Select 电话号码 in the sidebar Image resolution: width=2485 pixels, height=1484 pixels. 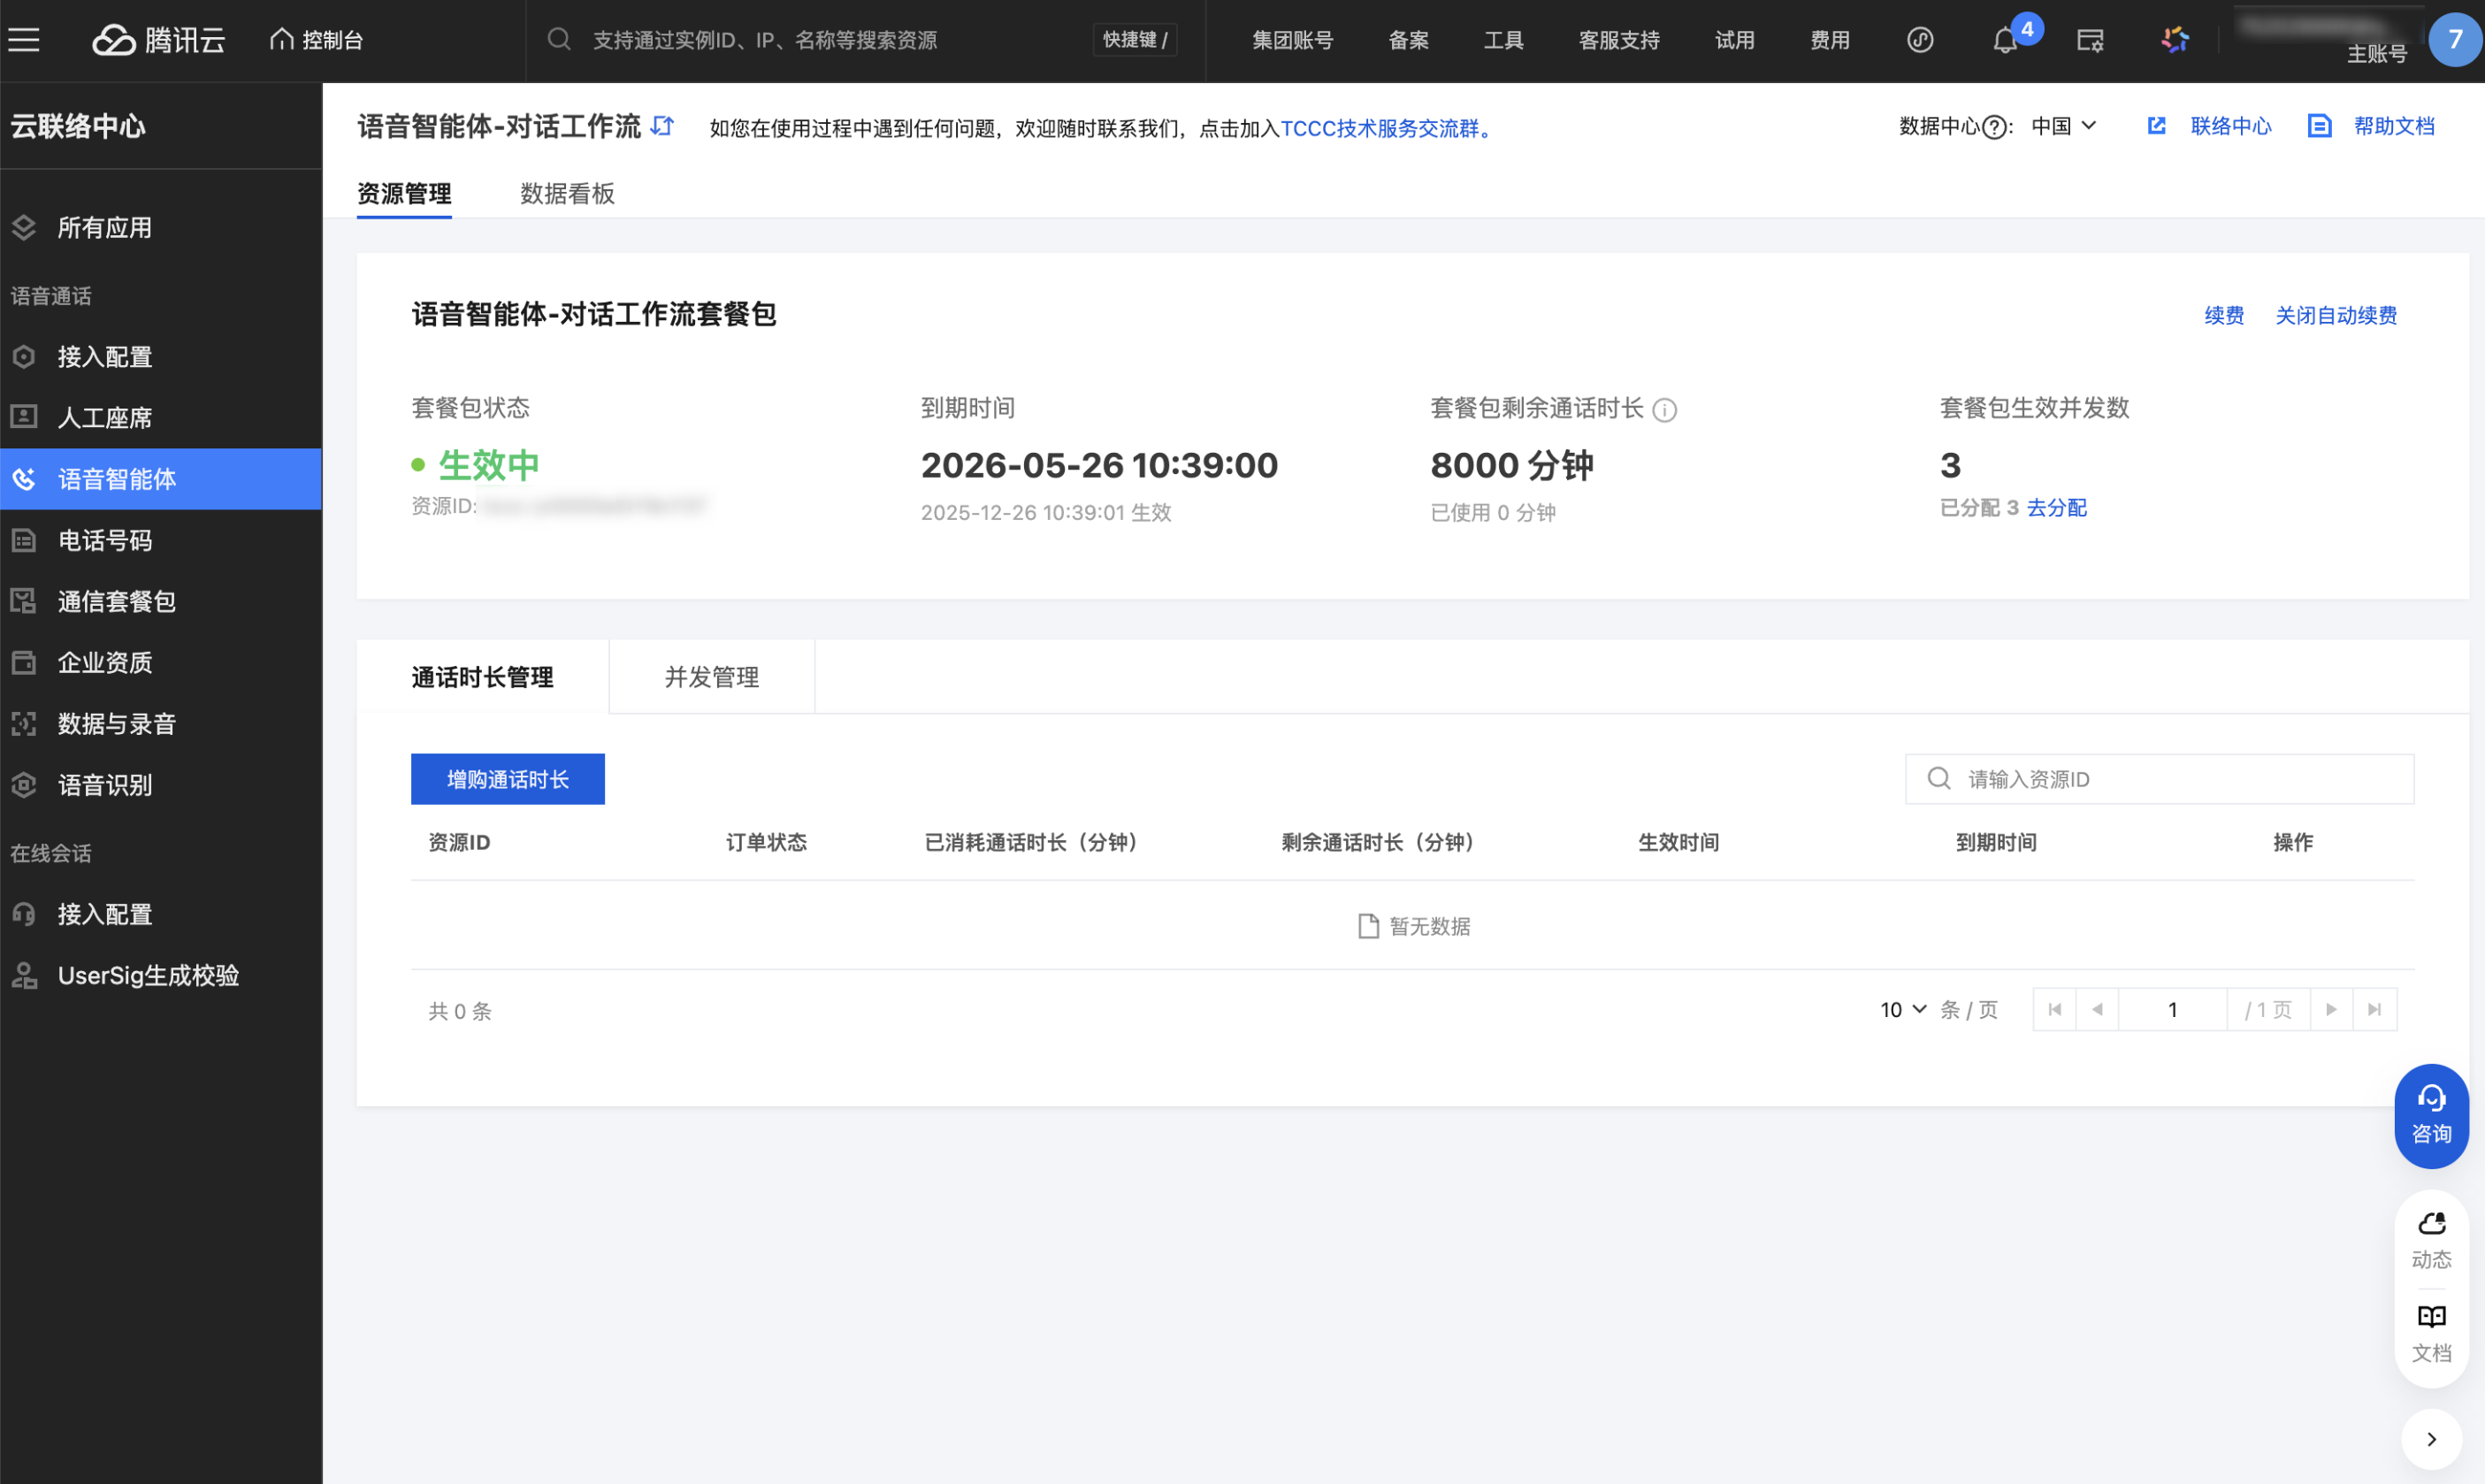(x=105, y=541)
